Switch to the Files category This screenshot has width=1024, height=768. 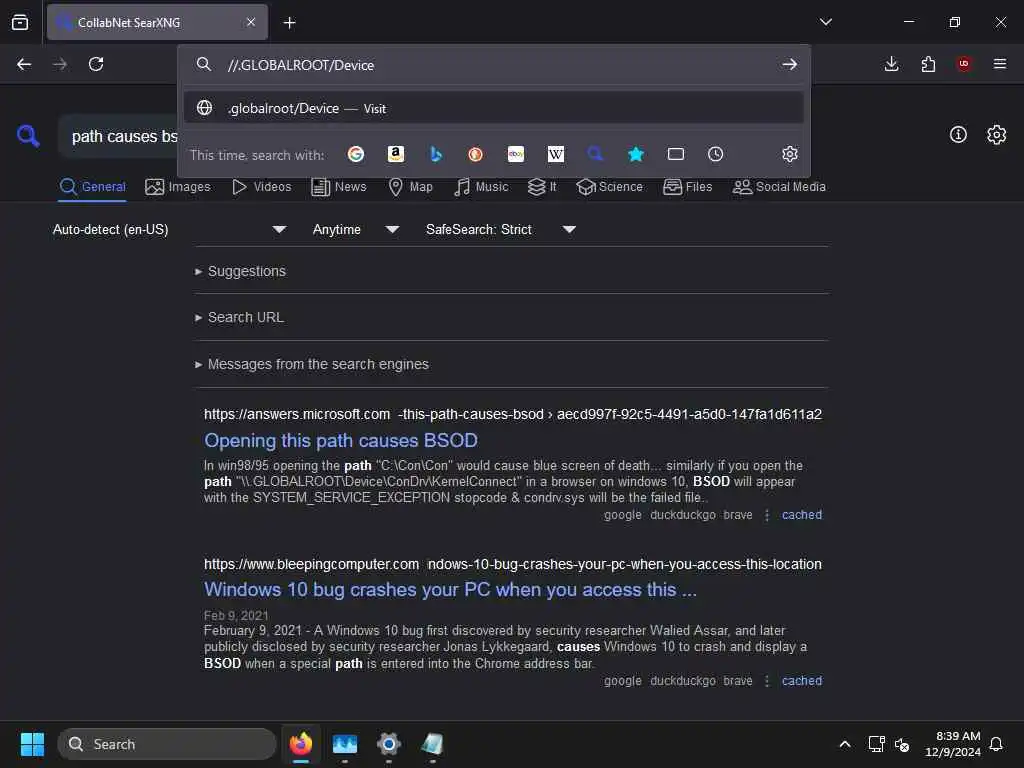click(687, 187)
